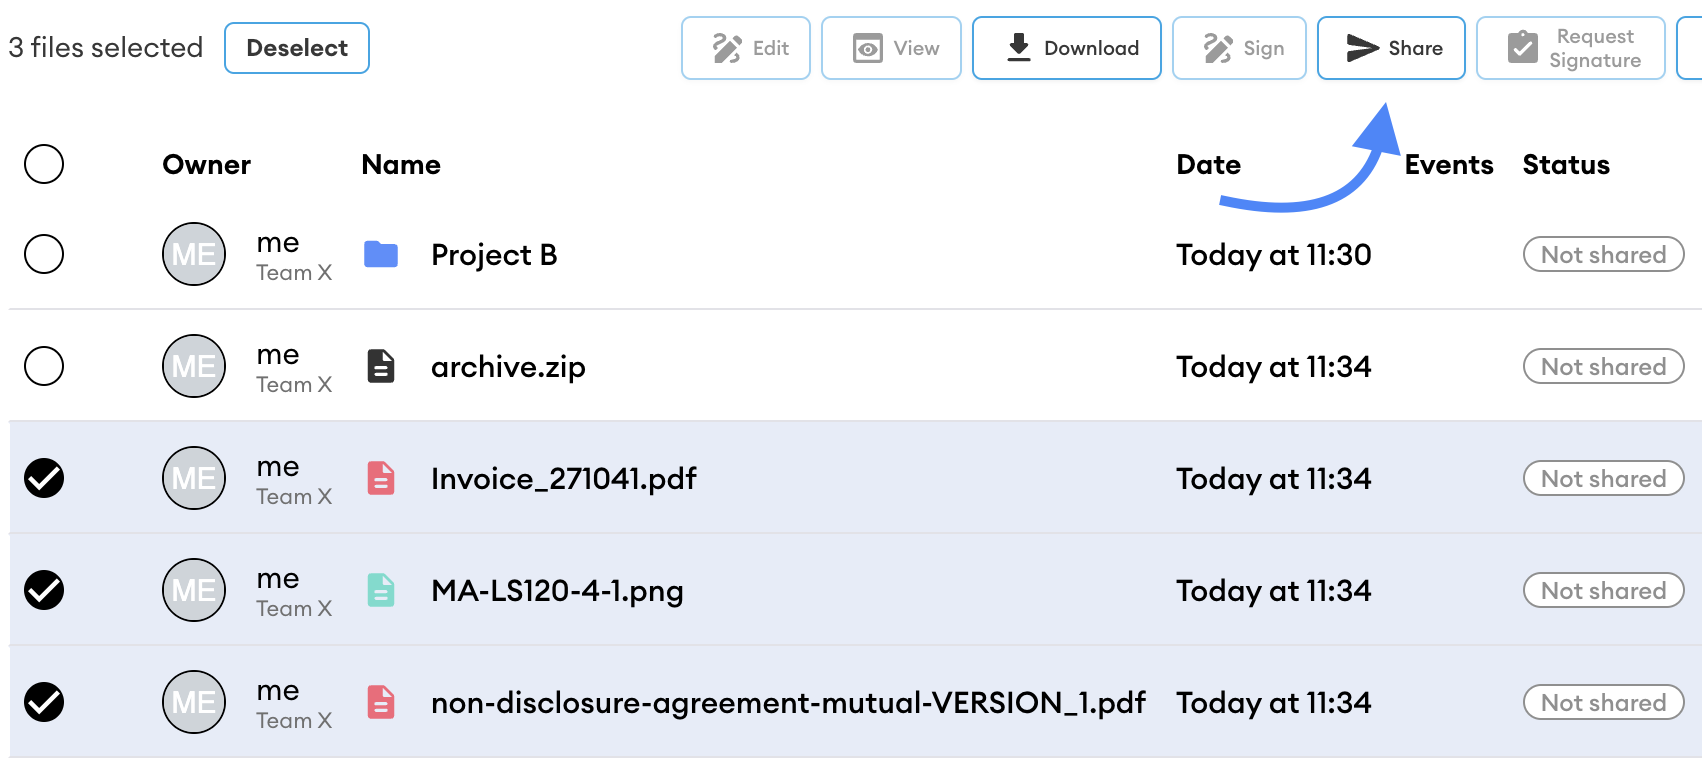Click the ME avatar in archive.zip row

pyautogui.click(x=194, y=366)
